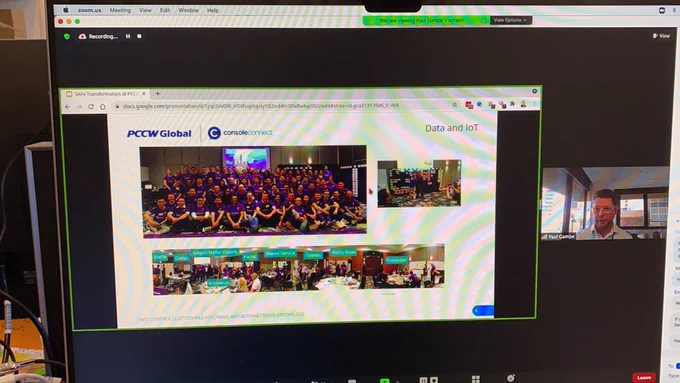Click the View layout button at top right
The height and width of the screenshot is (383, 680).
pyautogui.click(x=661, y=36)
